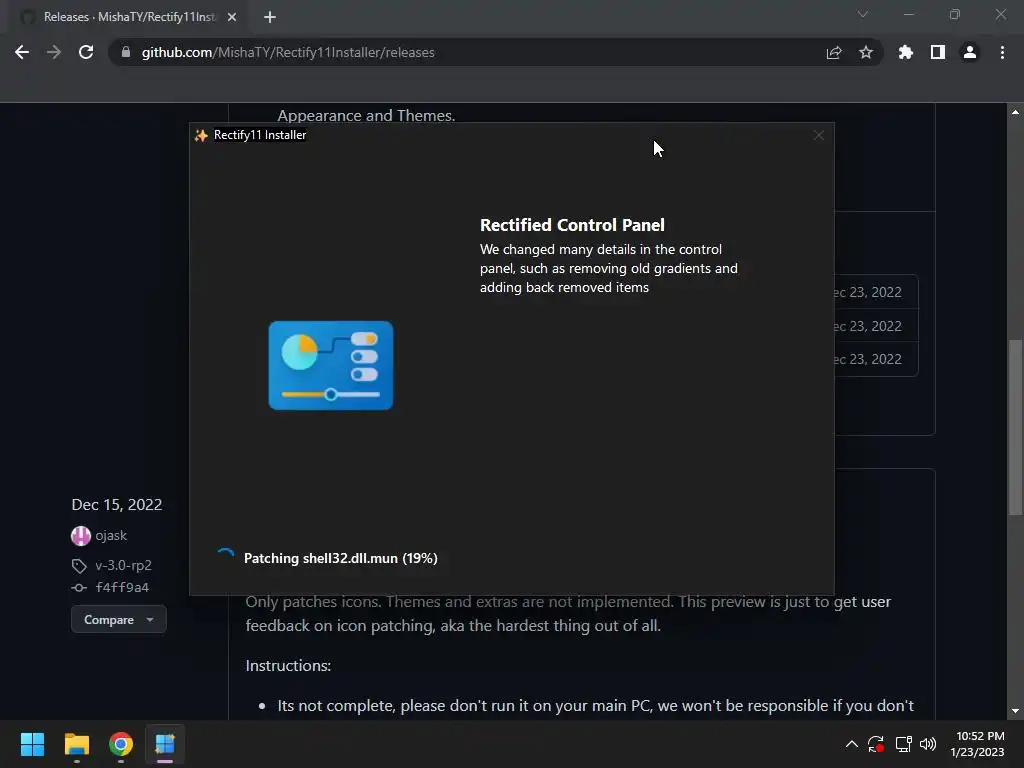The width and height of the screenshot is (1024, 768).
Task: Click the Patching shell32.dll.mun status text
Action: pos(341,558)
